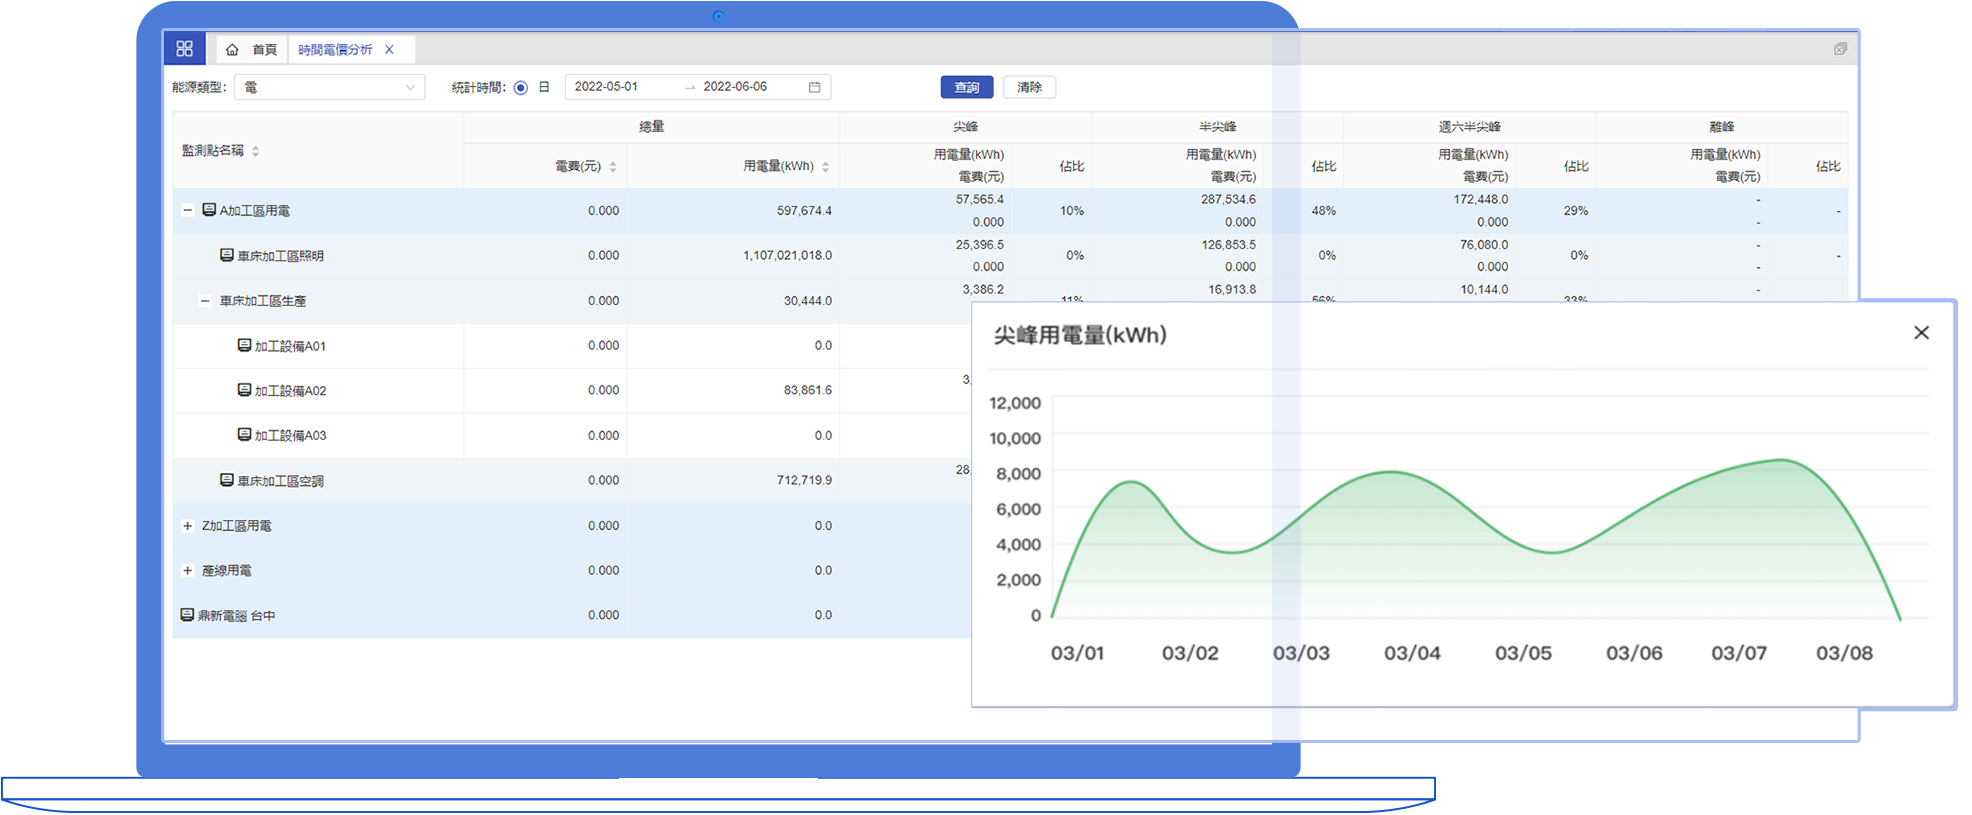Viewport: 1972px width, 815px height.
Task: Select the 日 radio button for 統計時間
Action: click(x=521, y=88)
